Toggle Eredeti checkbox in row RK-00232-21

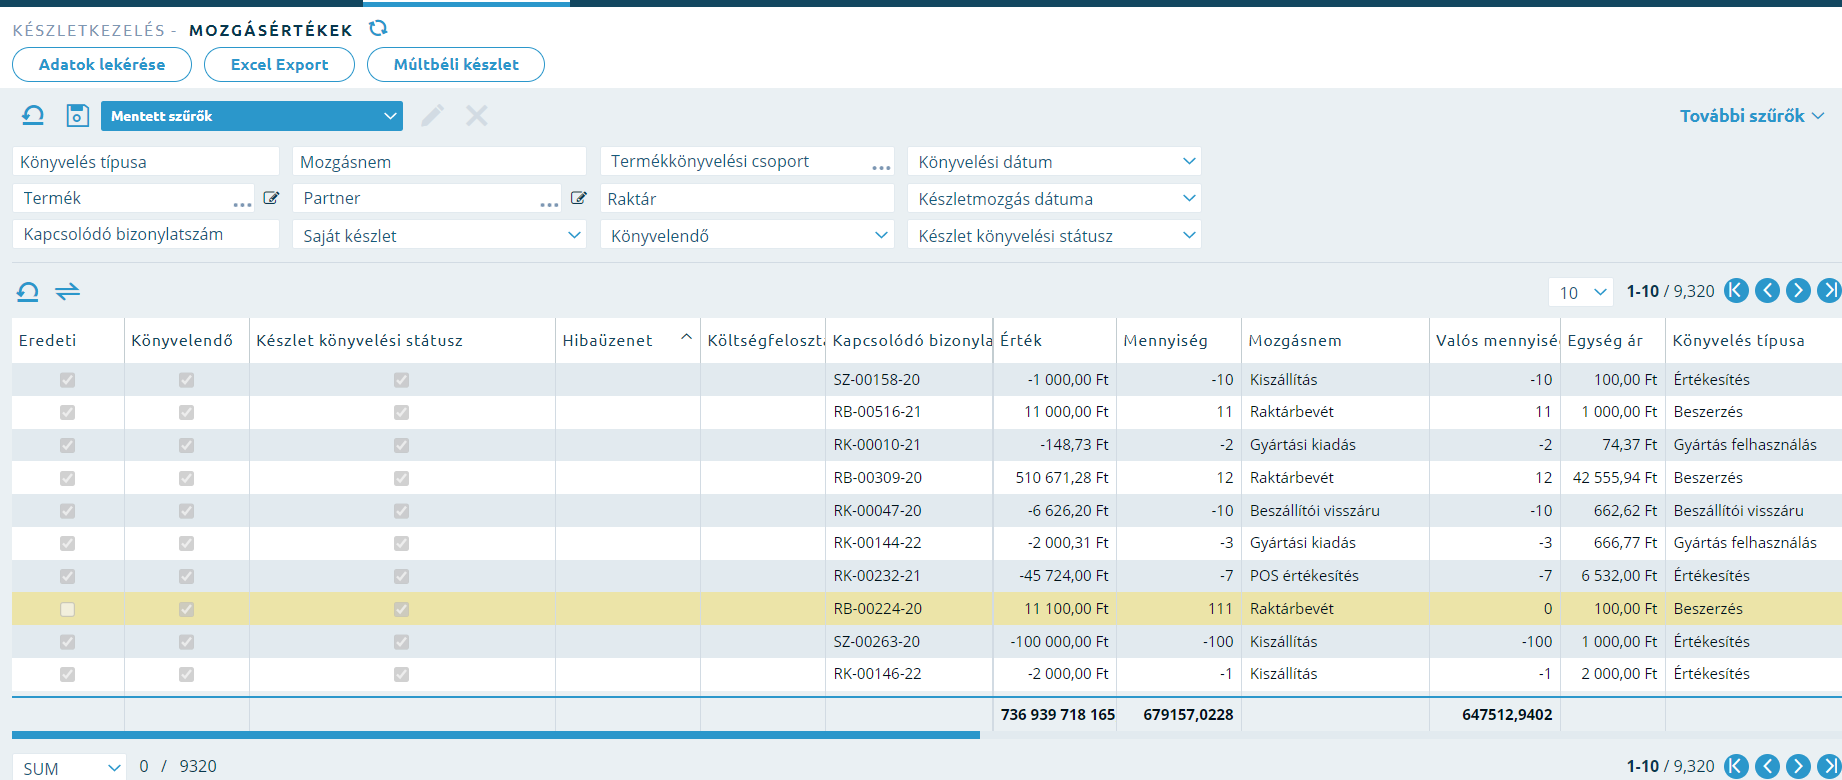67,576
